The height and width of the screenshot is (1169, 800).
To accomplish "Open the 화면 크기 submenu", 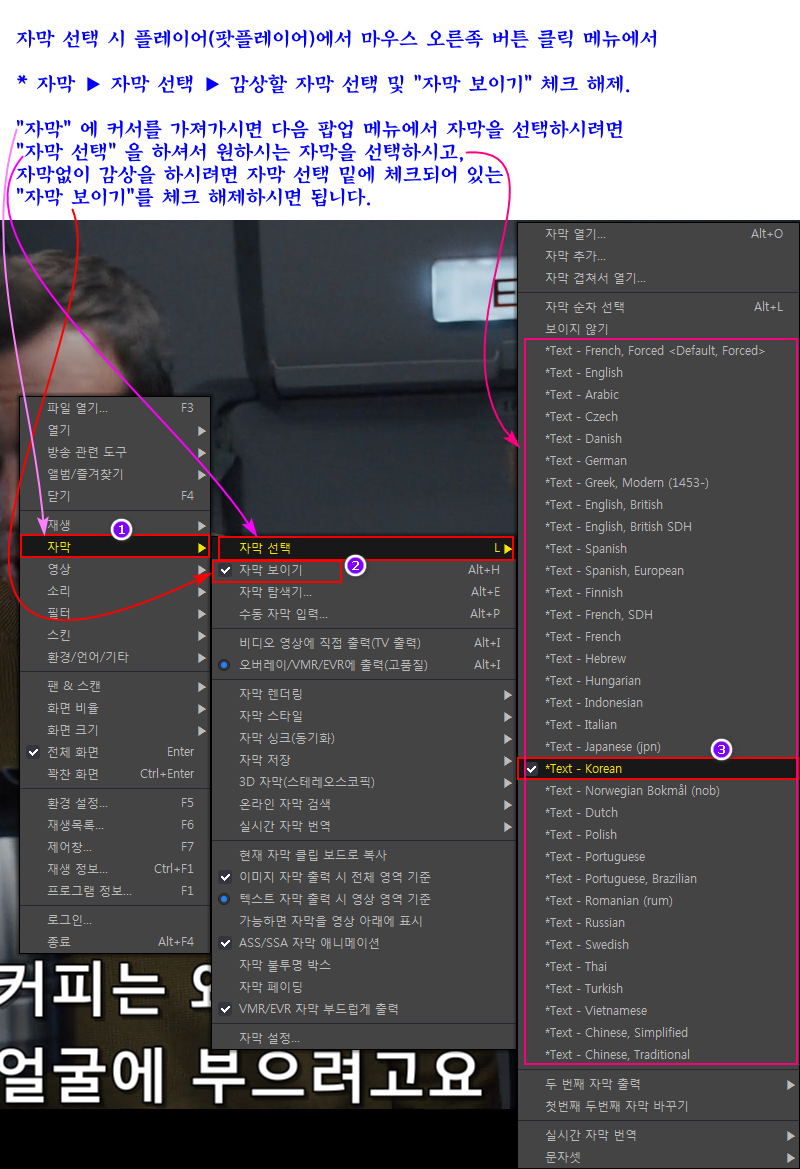I will 115,730.
